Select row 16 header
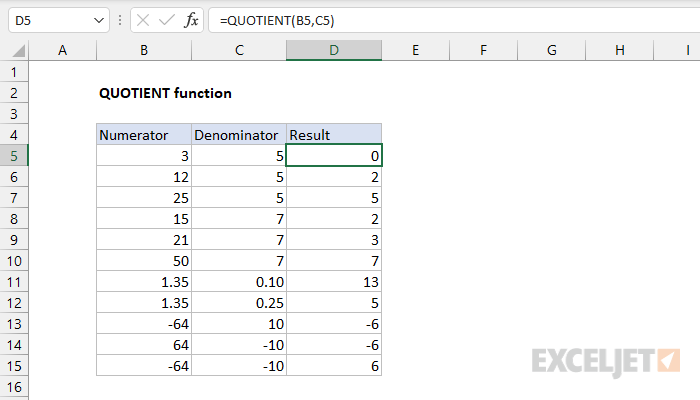 (x=14, y=386)
